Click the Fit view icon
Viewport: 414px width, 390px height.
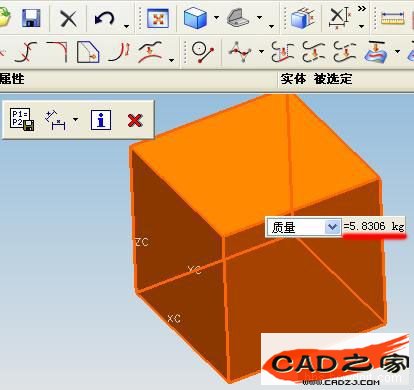click(x=158, y=18)
